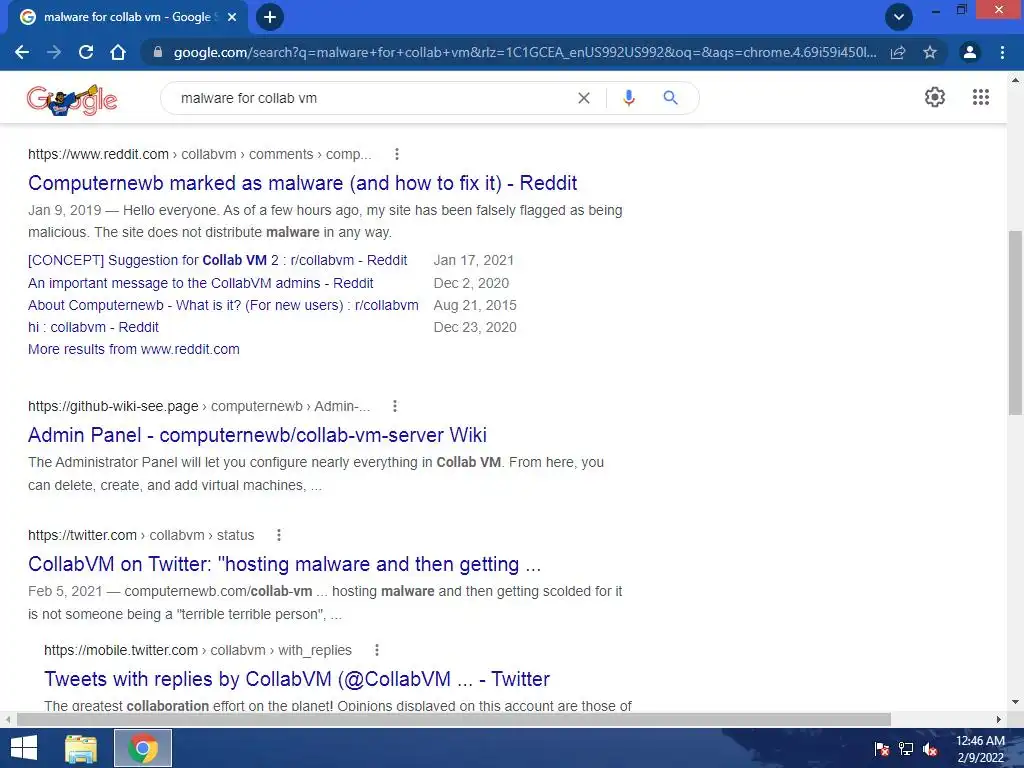This screenshot has width=1024, height=768.
Task: Open Action Center flag tray icon
Action: (882, 749)
